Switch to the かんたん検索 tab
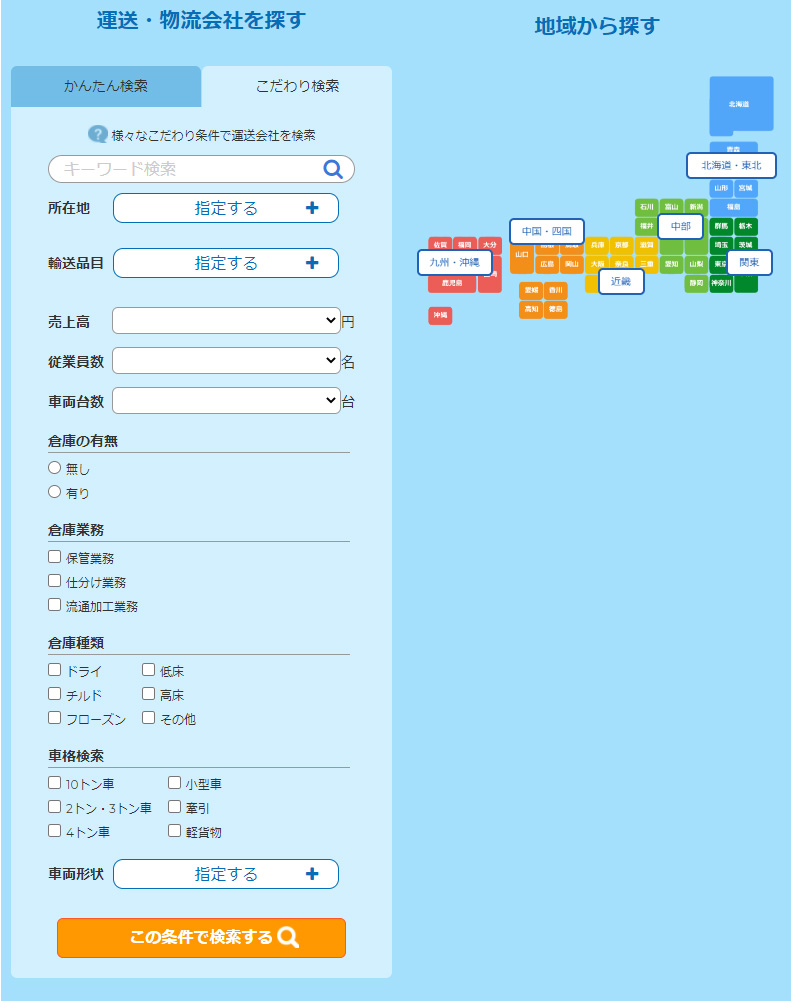Image resolution: width=791 pixels, height=1001 pixels. (106, 86)
